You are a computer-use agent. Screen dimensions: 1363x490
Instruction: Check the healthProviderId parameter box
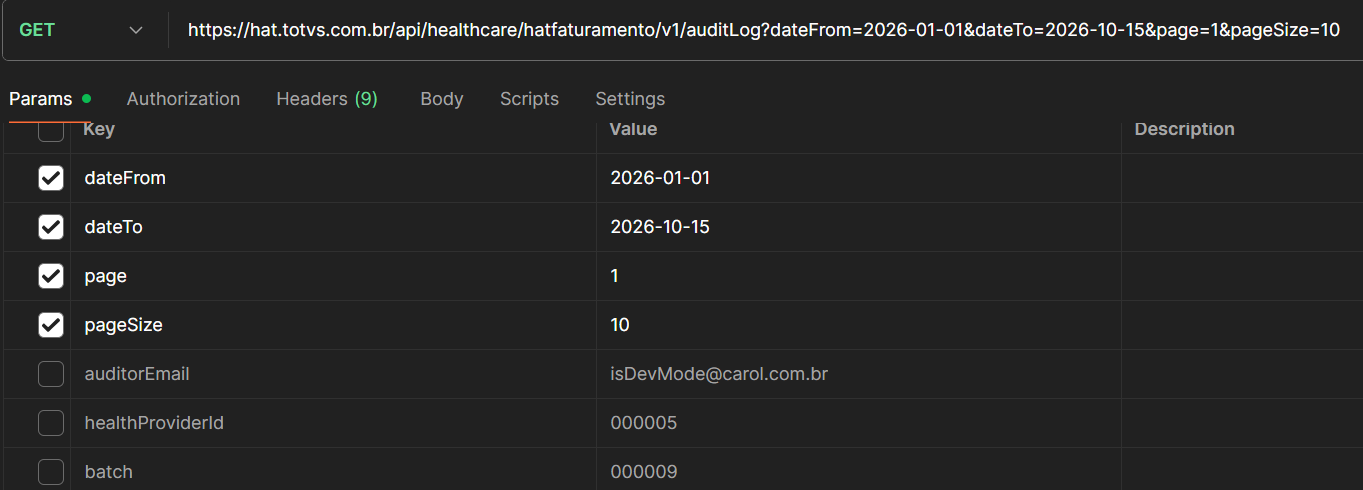[x=51, y=423]
